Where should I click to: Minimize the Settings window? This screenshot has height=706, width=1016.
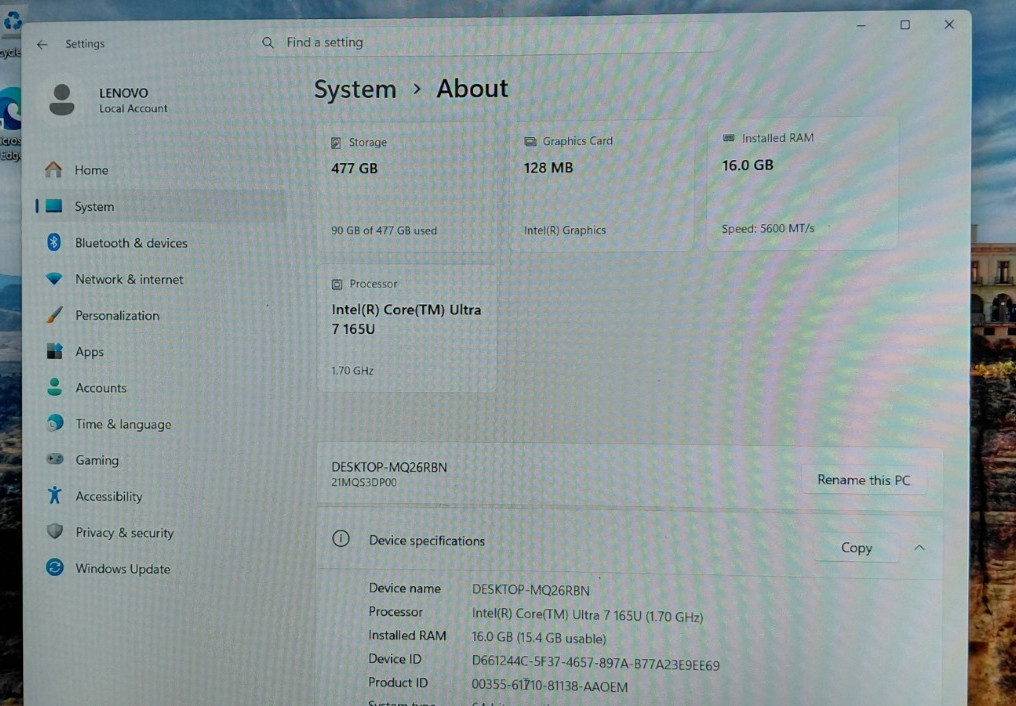860,25
